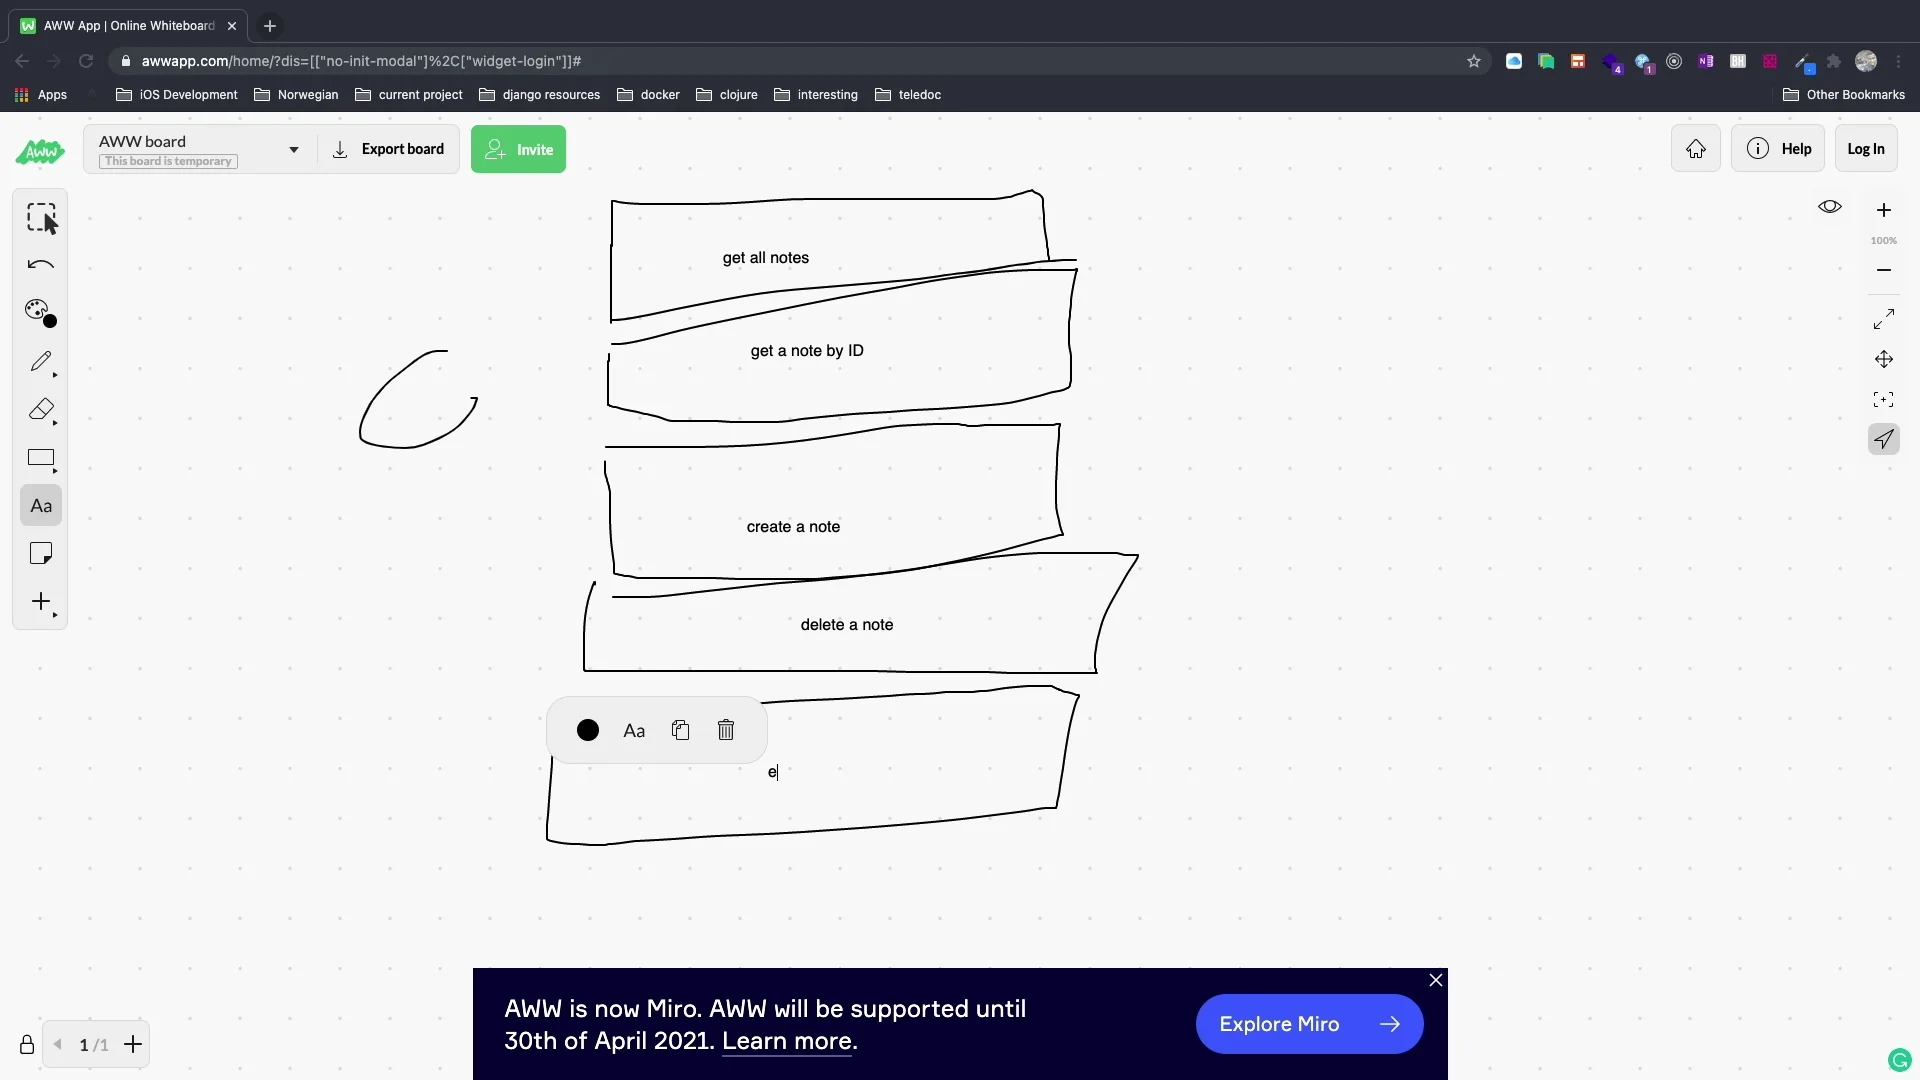Image resolution: width=1920 pixels, height=1080 pixels.
Task: Open the docker bookmark folder
Action: click(648, 95)
